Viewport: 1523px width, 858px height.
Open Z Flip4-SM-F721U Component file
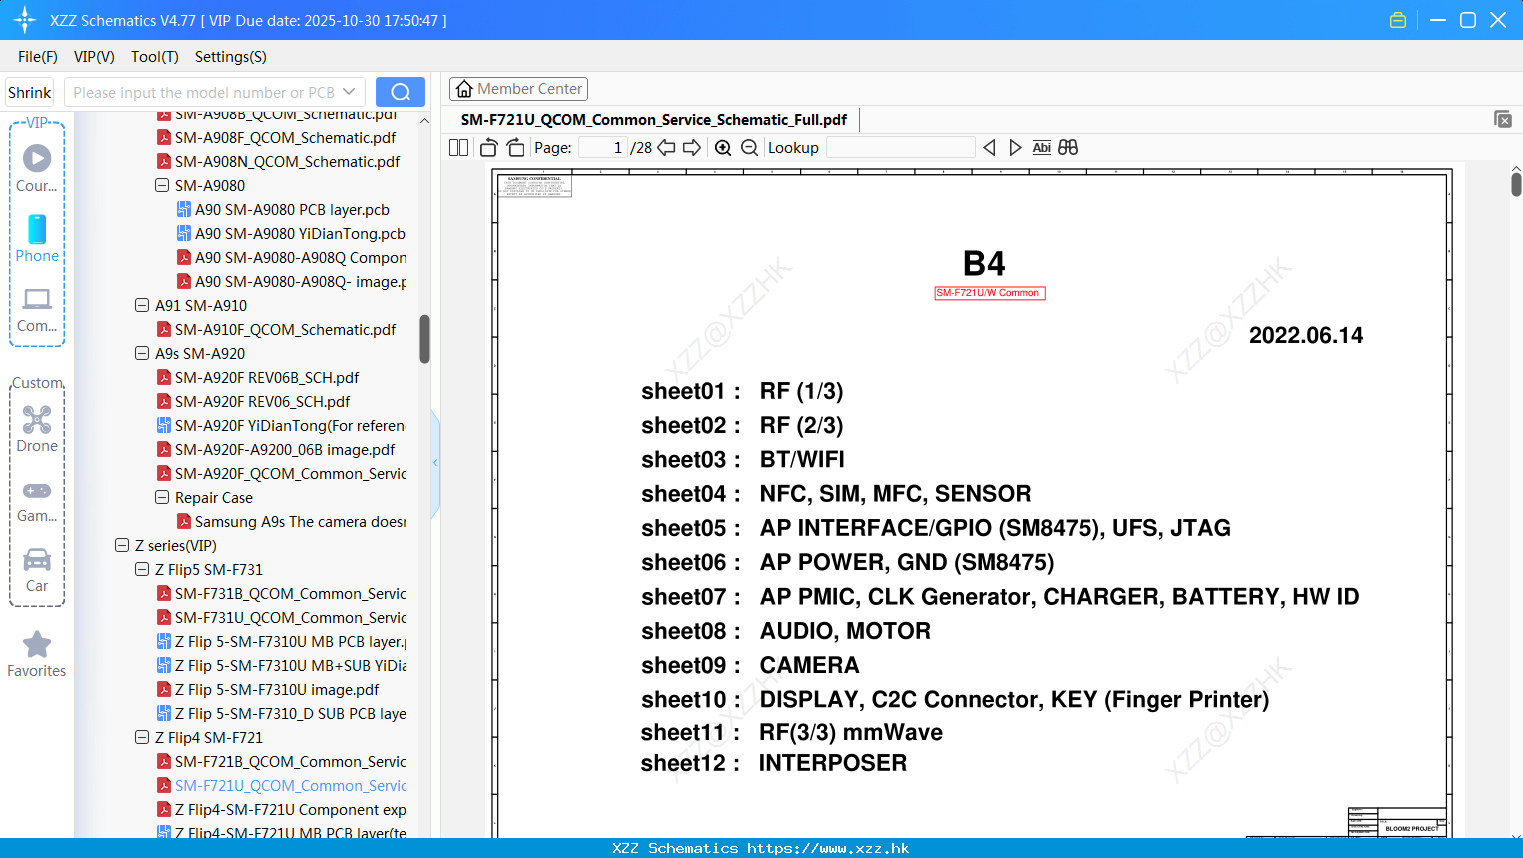290,809
